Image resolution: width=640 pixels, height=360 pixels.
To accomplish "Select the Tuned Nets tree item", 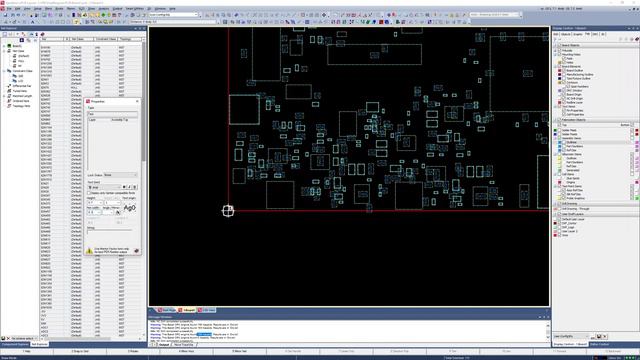I will point(20,91).
